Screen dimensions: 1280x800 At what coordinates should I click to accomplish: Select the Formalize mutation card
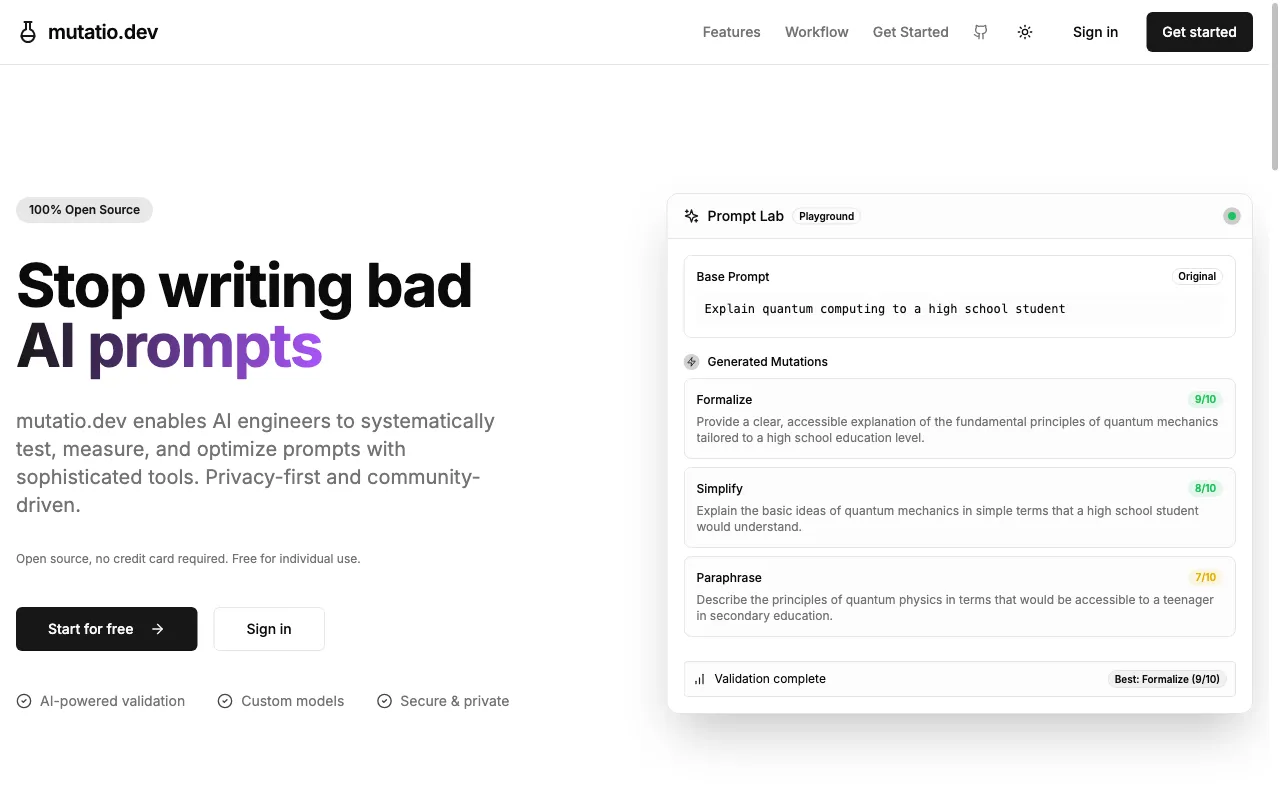pos(959,418)
